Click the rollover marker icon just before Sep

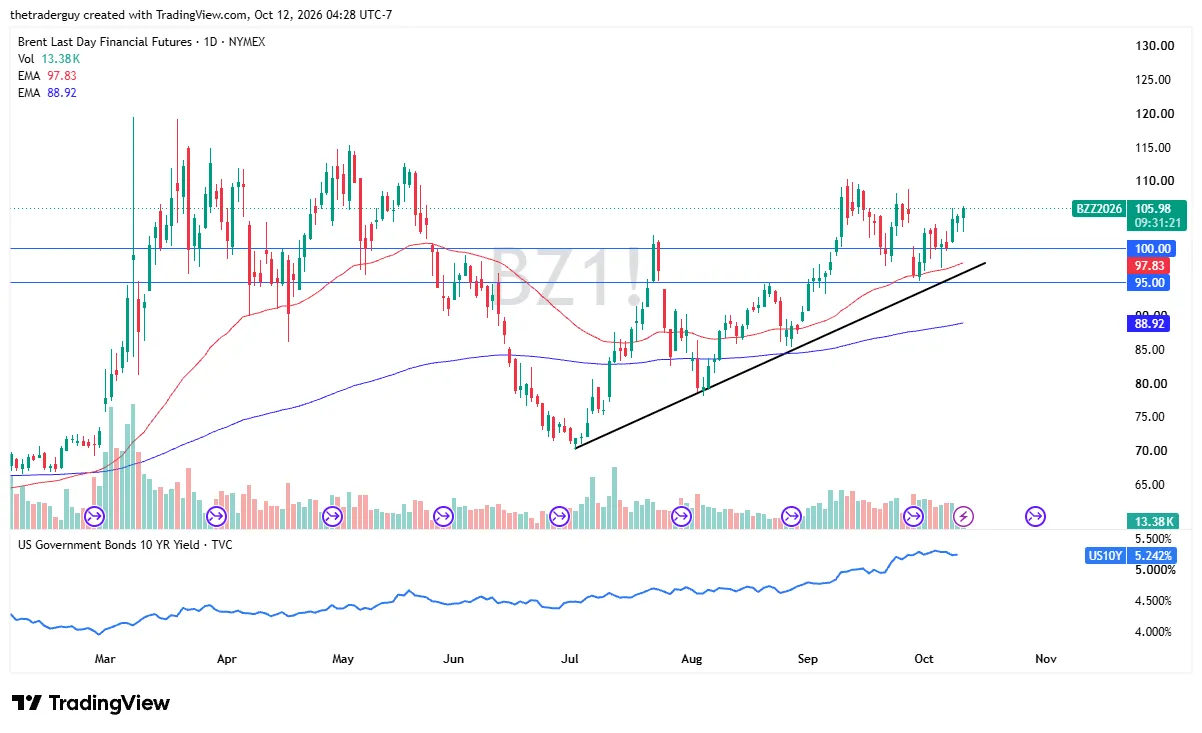[791, 517]
